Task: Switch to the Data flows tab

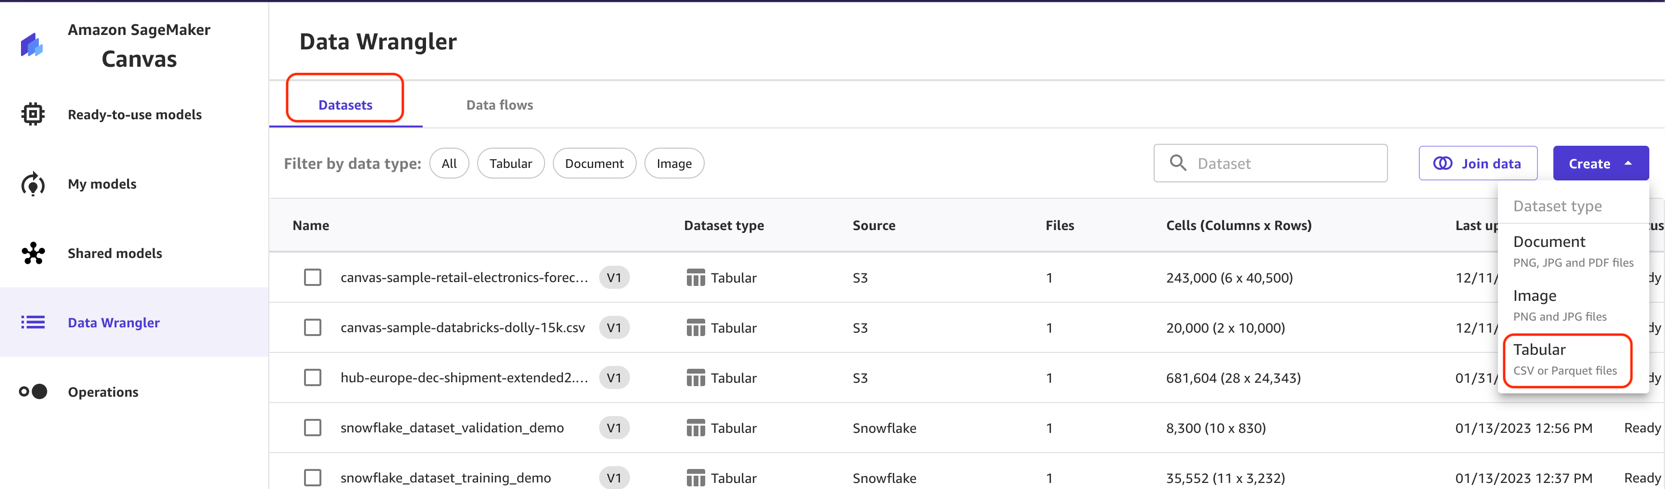Action: tap(499, 105)
